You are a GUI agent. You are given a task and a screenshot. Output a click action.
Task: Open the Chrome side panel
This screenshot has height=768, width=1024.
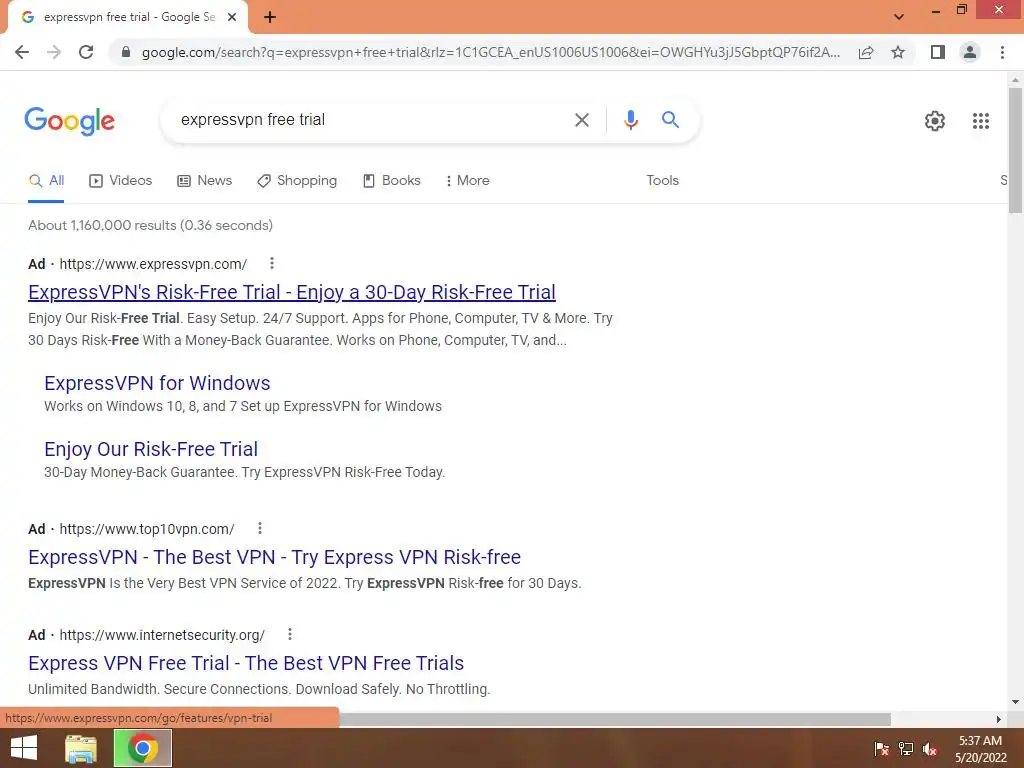point(938,52)
